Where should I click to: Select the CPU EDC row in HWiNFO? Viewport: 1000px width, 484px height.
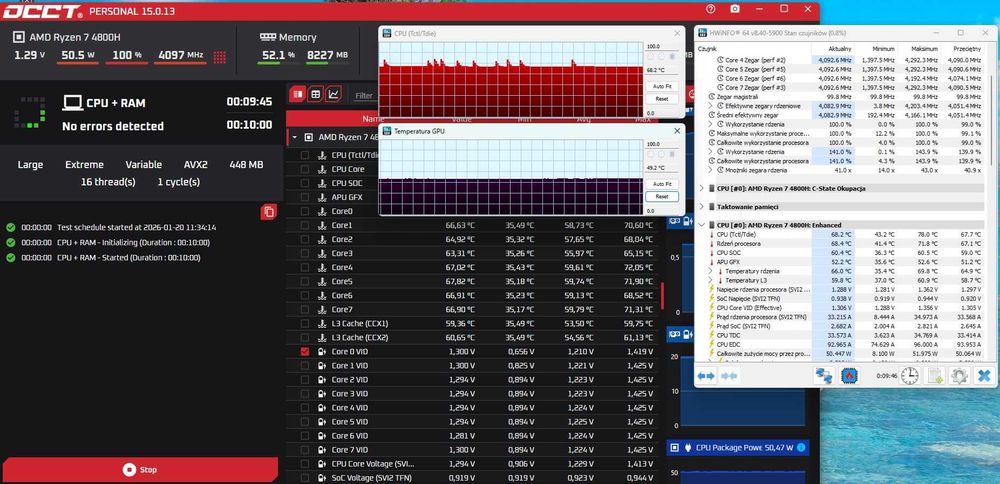841,344
